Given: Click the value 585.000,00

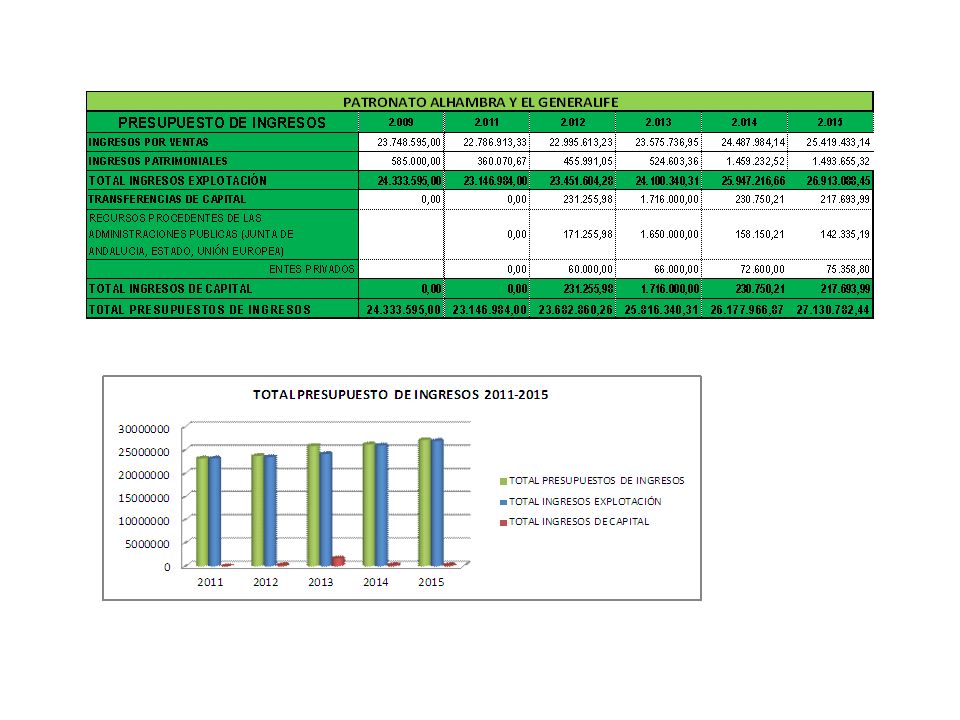Looking at the screenshot, I should [x=416, y=161].
